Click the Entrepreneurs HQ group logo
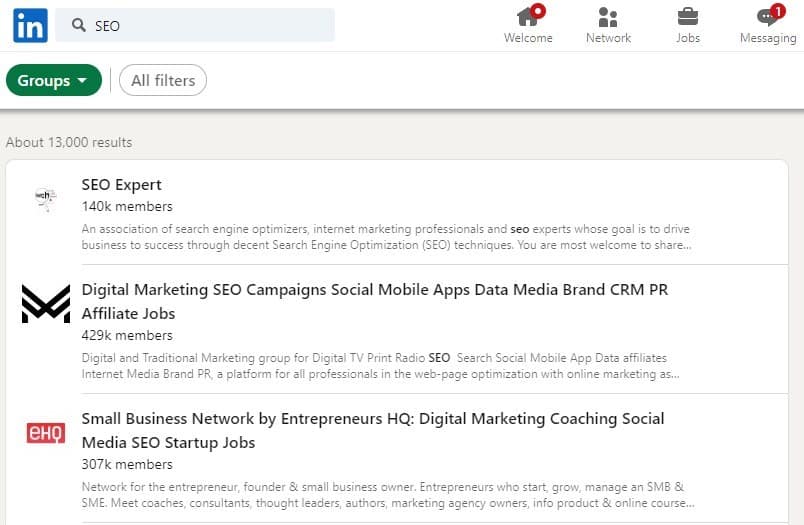 click(x=45, y=432)
